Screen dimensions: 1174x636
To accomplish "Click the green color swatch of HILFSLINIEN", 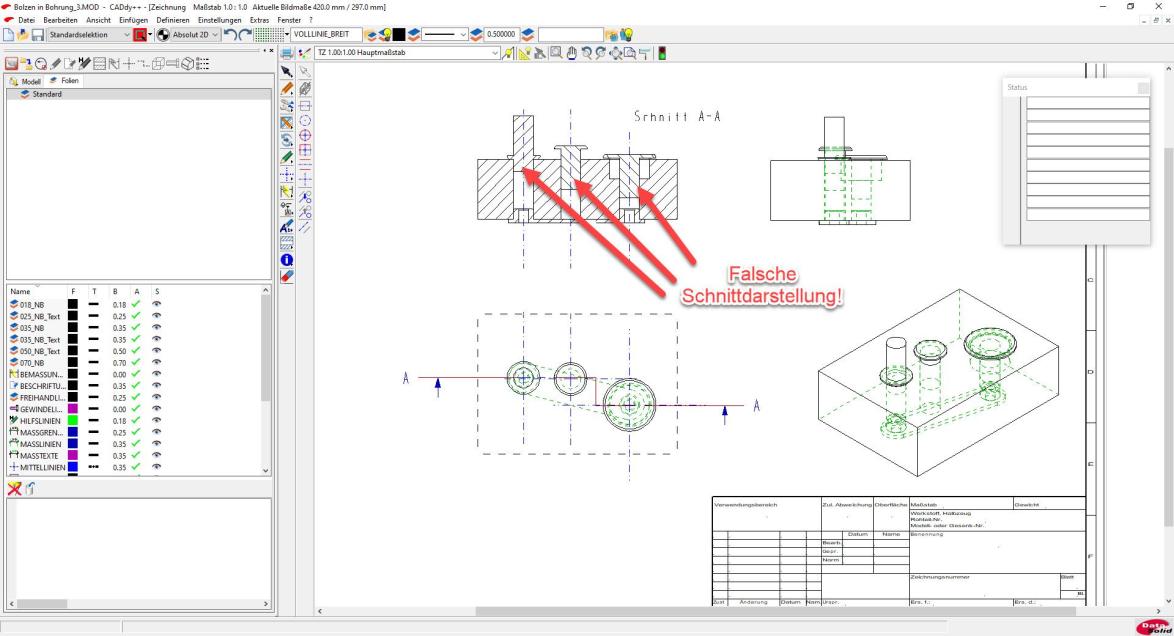I will click(x=73, y=421).
